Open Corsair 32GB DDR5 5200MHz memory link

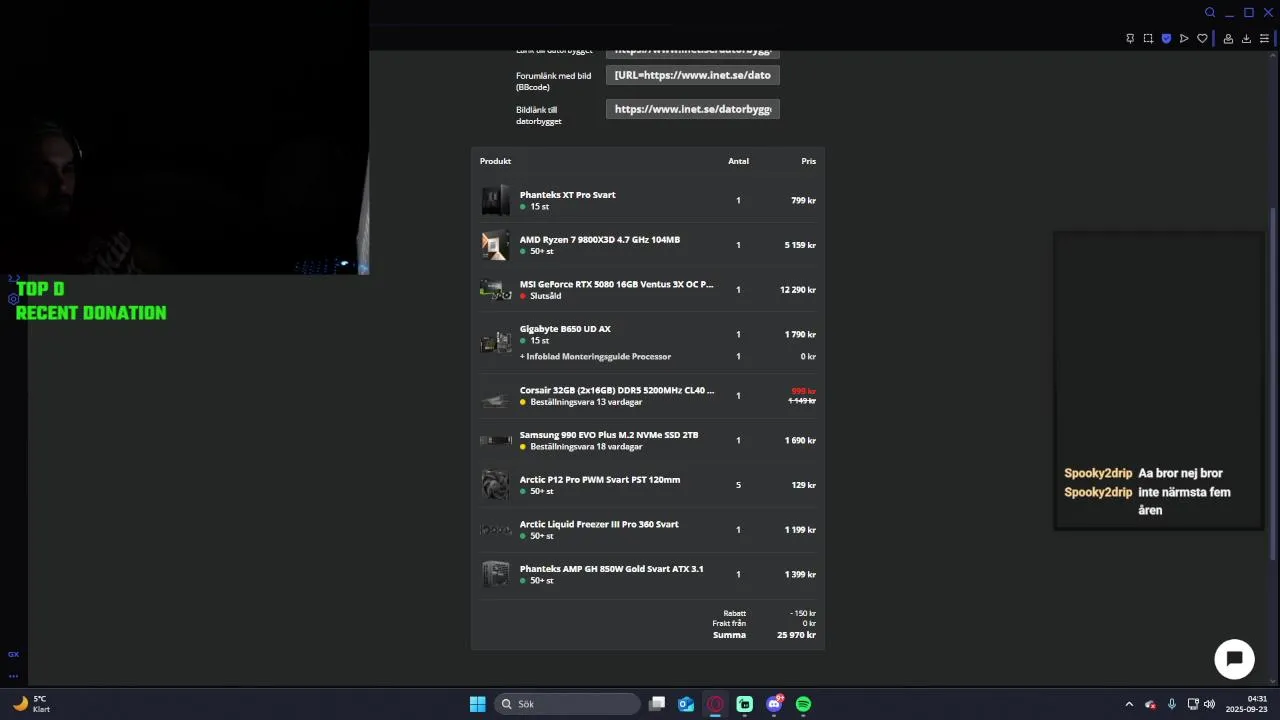click(617, 391)
